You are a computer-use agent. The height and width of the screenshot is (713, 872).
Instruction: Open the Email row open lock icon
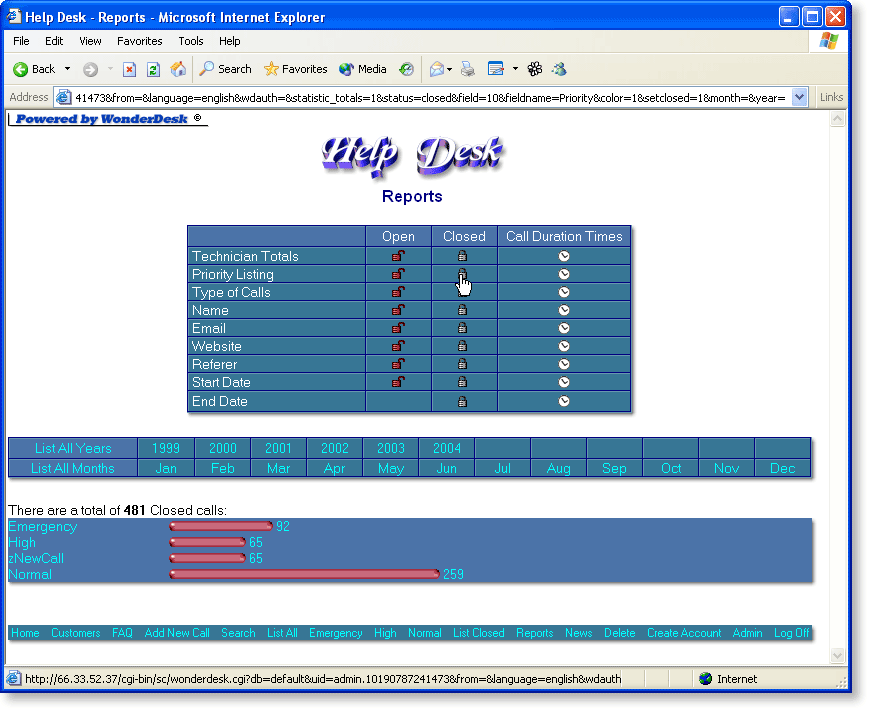point(398,328)
